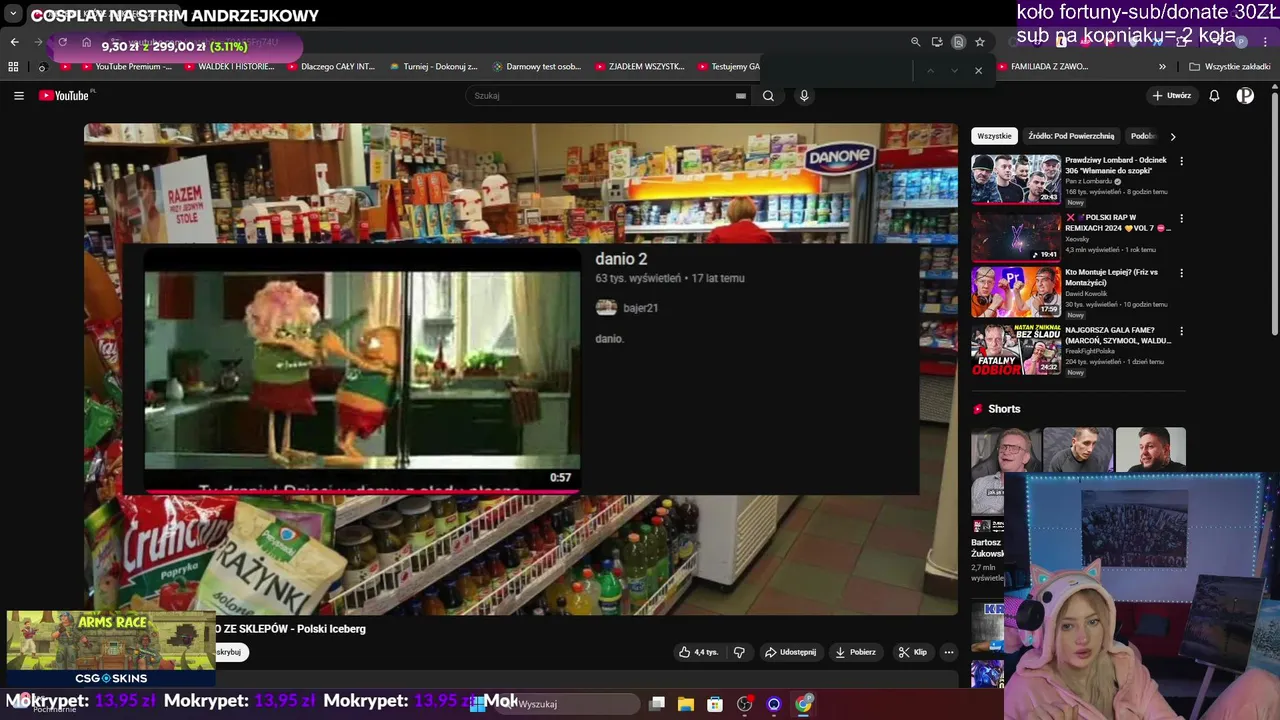
Task: Open the Darmowy test osob... bookmark
Action: [x=536, y=67]
